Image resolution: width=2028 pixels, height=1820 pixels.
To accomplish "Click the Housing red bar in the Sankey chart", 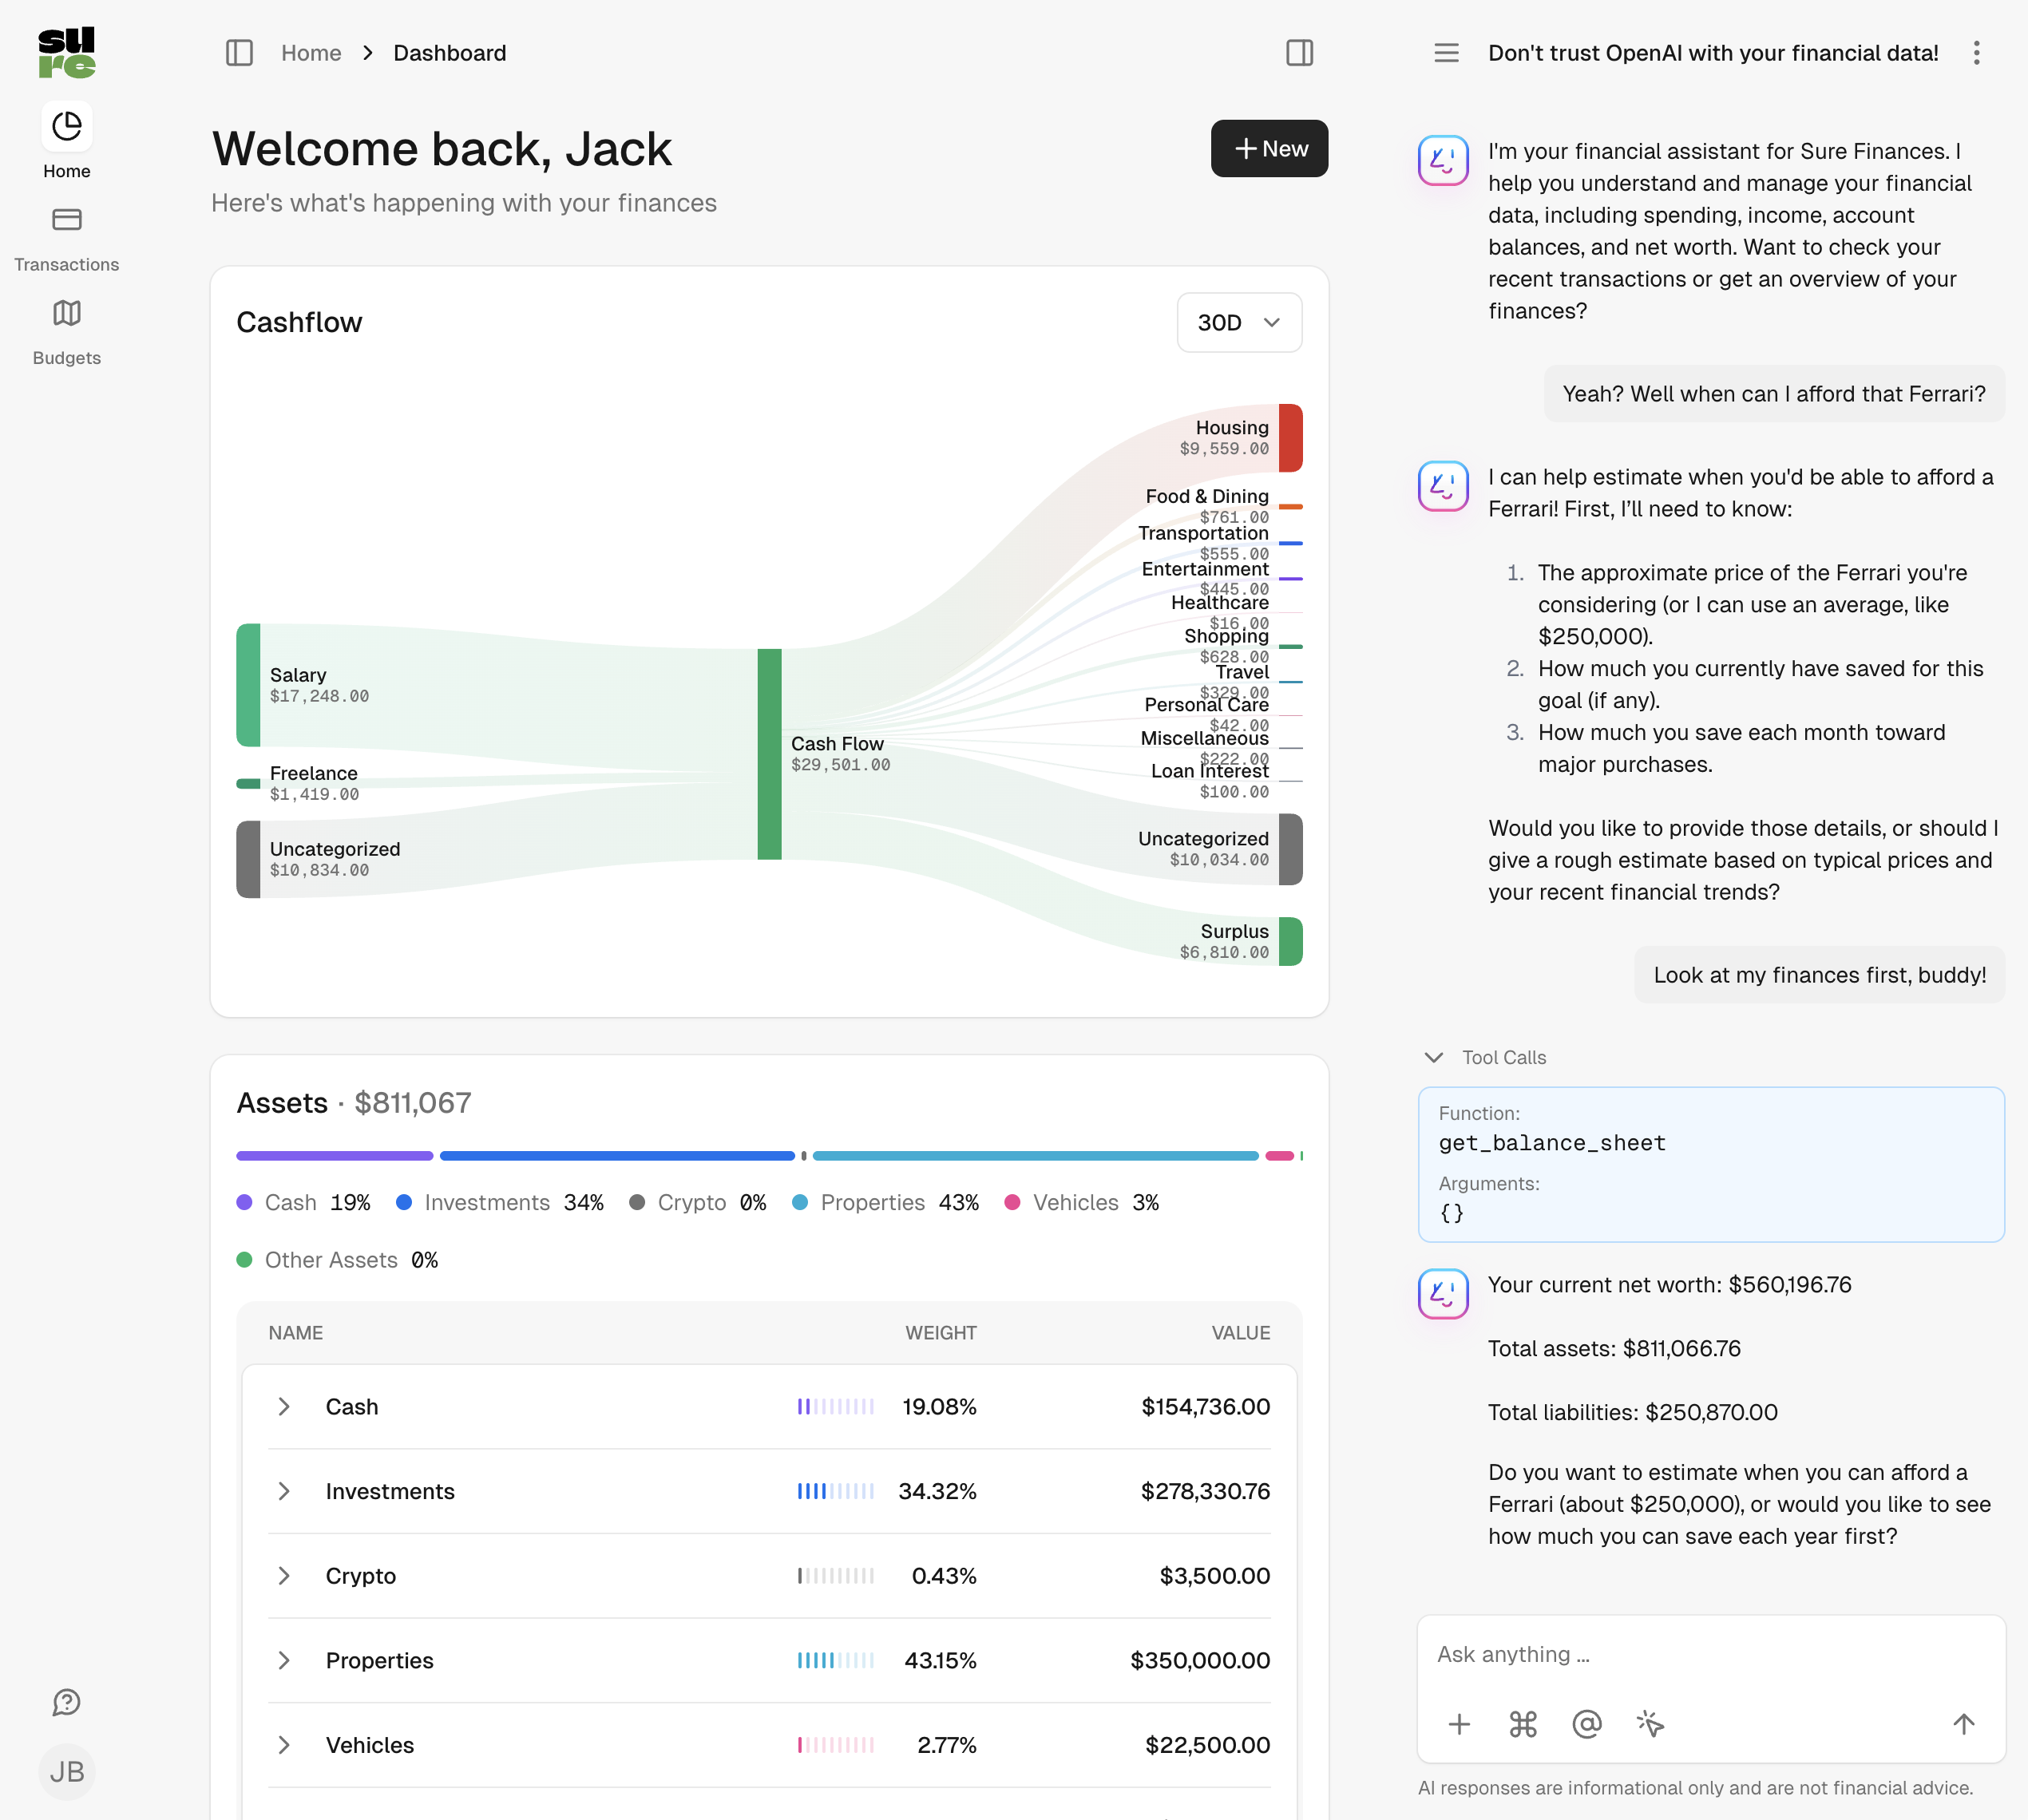I will click(x=1290, y=438).
